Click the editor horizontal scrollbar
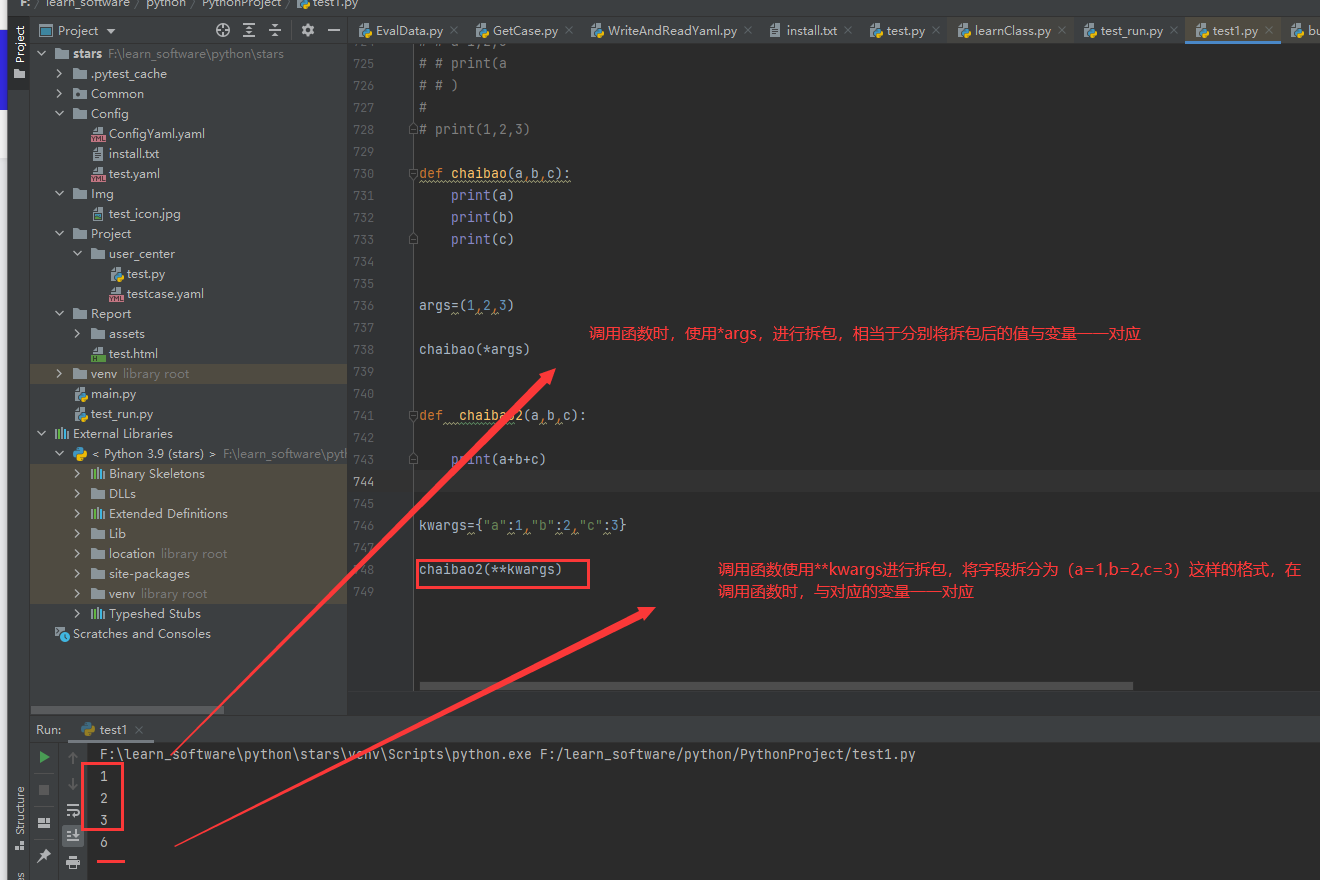Screen dimensions: 1320x880 (776, 686)
